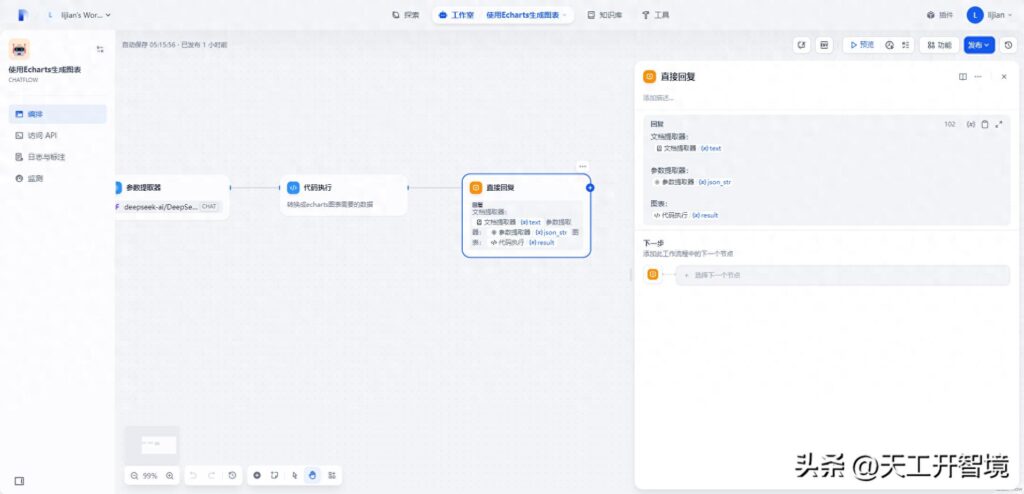1024x494 pixels.
Task: Open the 知识库 knowledge tab
Action: pyautogui.click(x=604, y=15)
